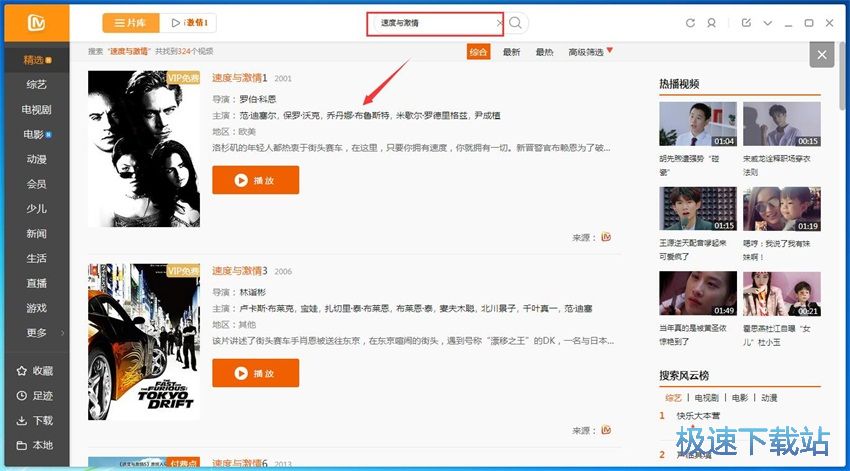Open video titled 王源逆天配音
Image resolution: width=850 pixels, height=471 pixels.
692,249
